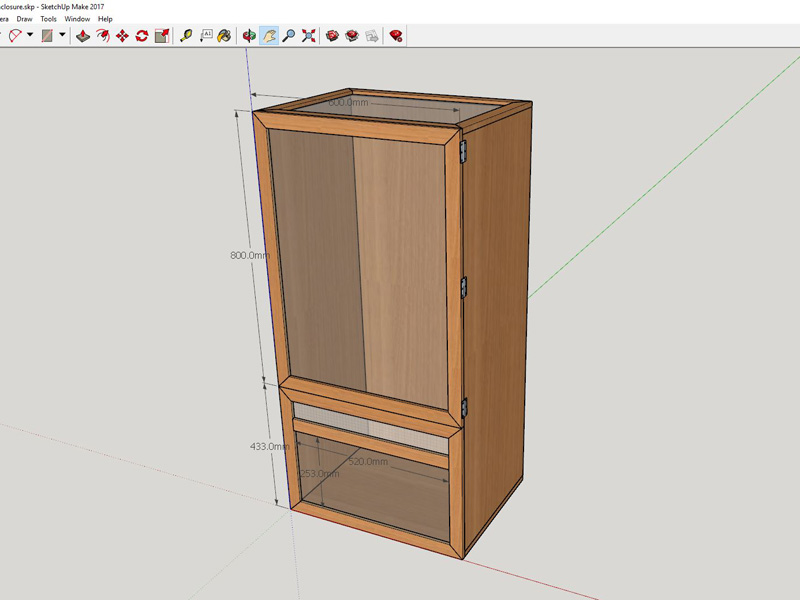Click the 800.0mm dimension label
Viewport: 800px width, 600px height.
(x=250, y=255)
